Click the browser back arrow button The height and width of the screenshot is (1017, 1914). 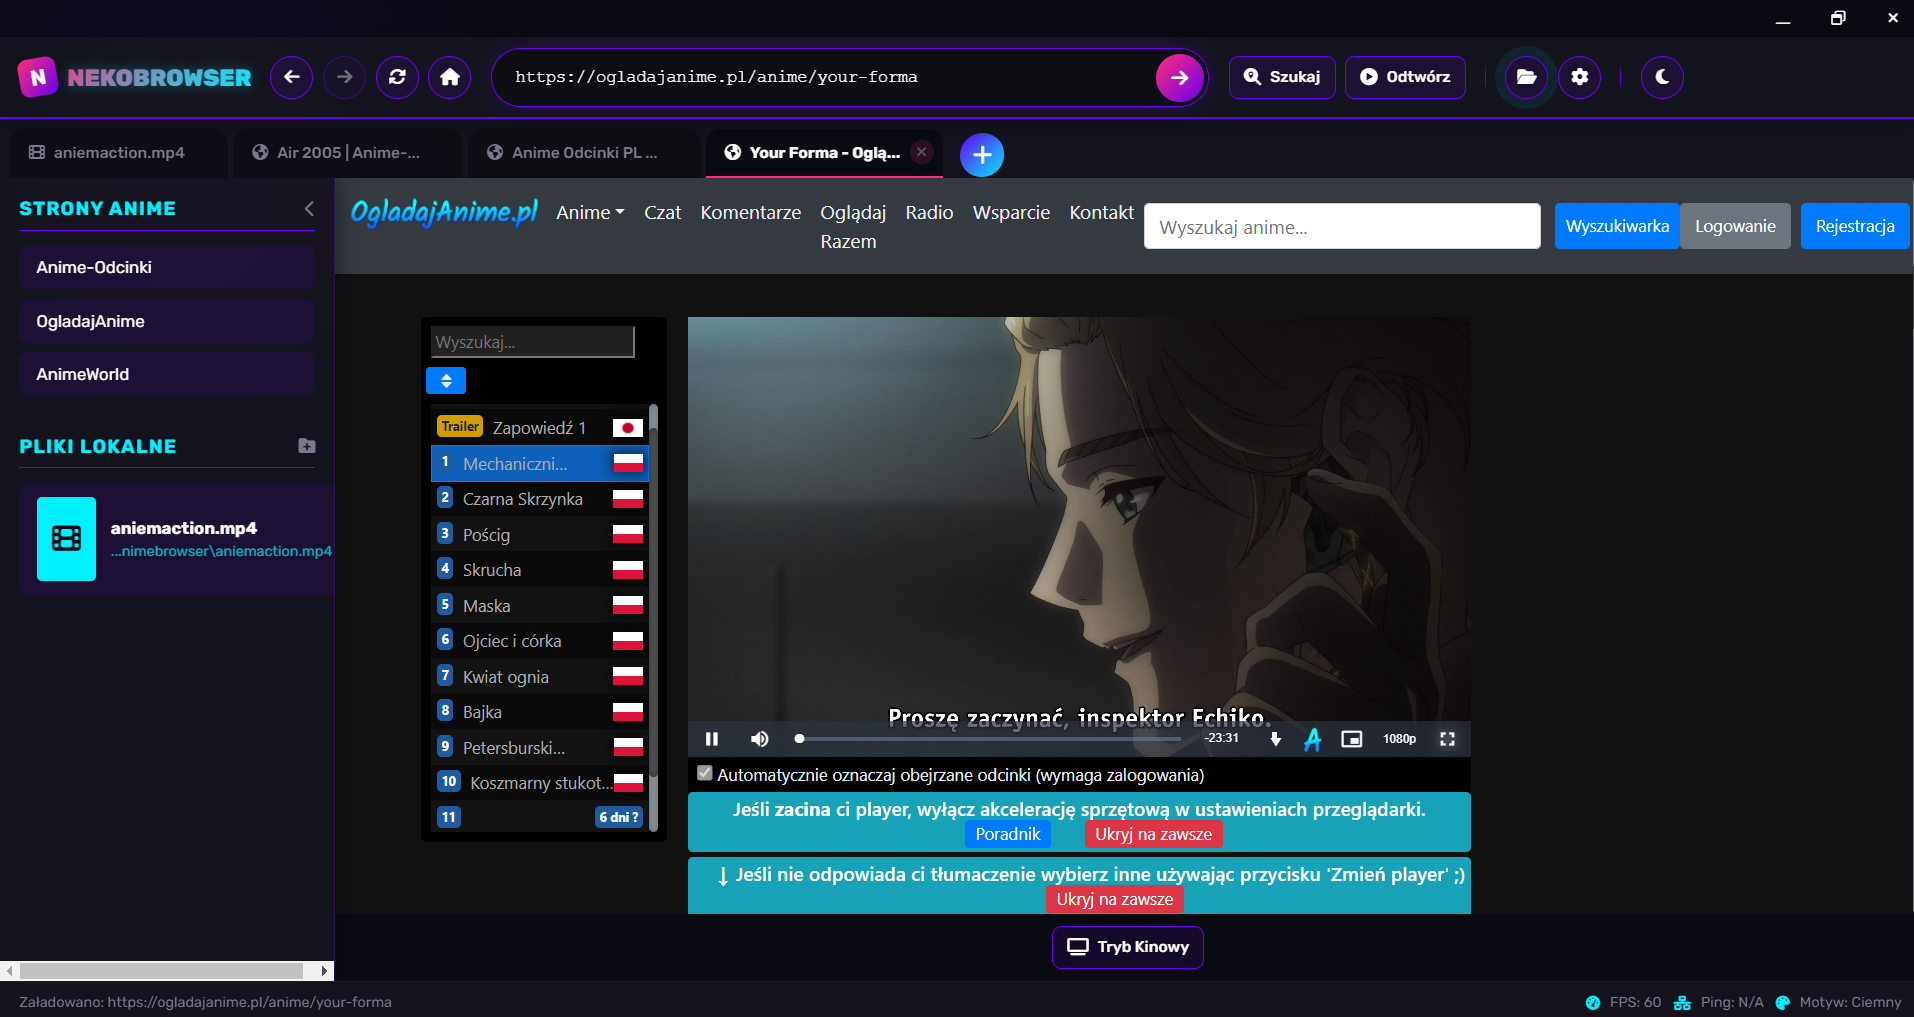[x=291, y=77]
